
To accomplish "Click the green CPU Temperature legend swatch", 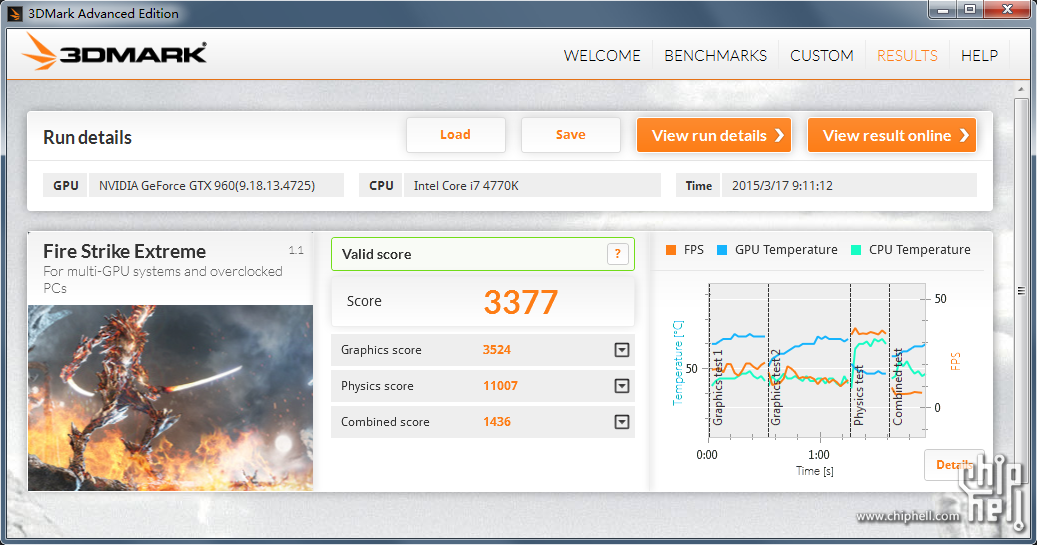I will (x=856, y=250).
